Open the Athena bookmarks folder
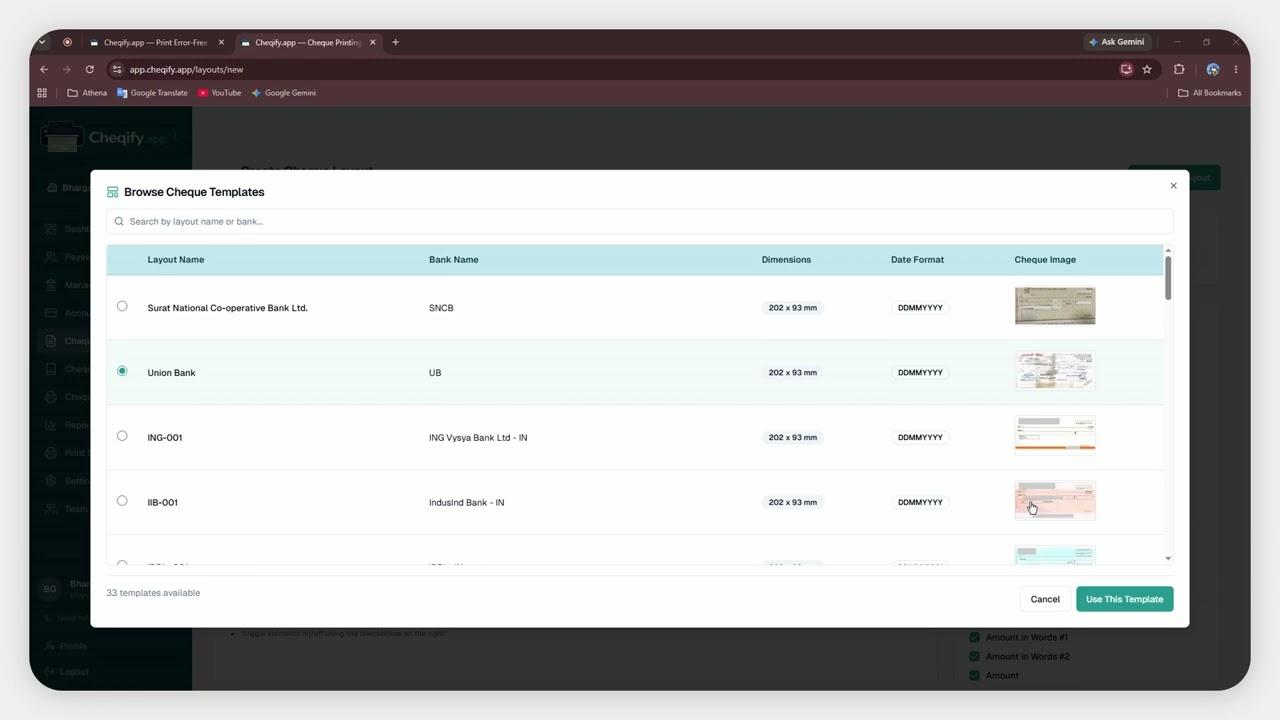The height and width of the screenshot is (720, 1280). pyautogui.click(x=87, y=93)
